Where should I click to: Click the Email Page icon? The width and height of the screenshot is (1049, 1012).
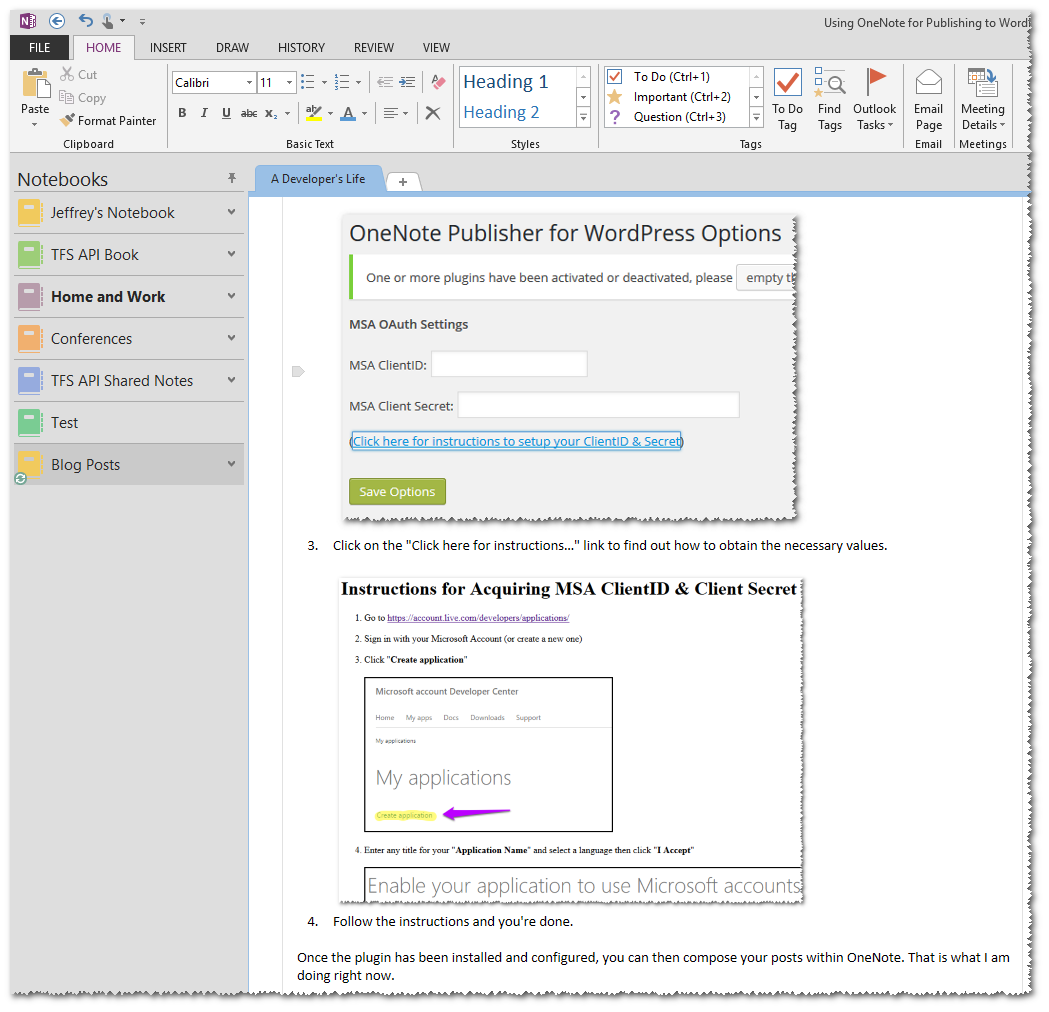coord(928,99)
